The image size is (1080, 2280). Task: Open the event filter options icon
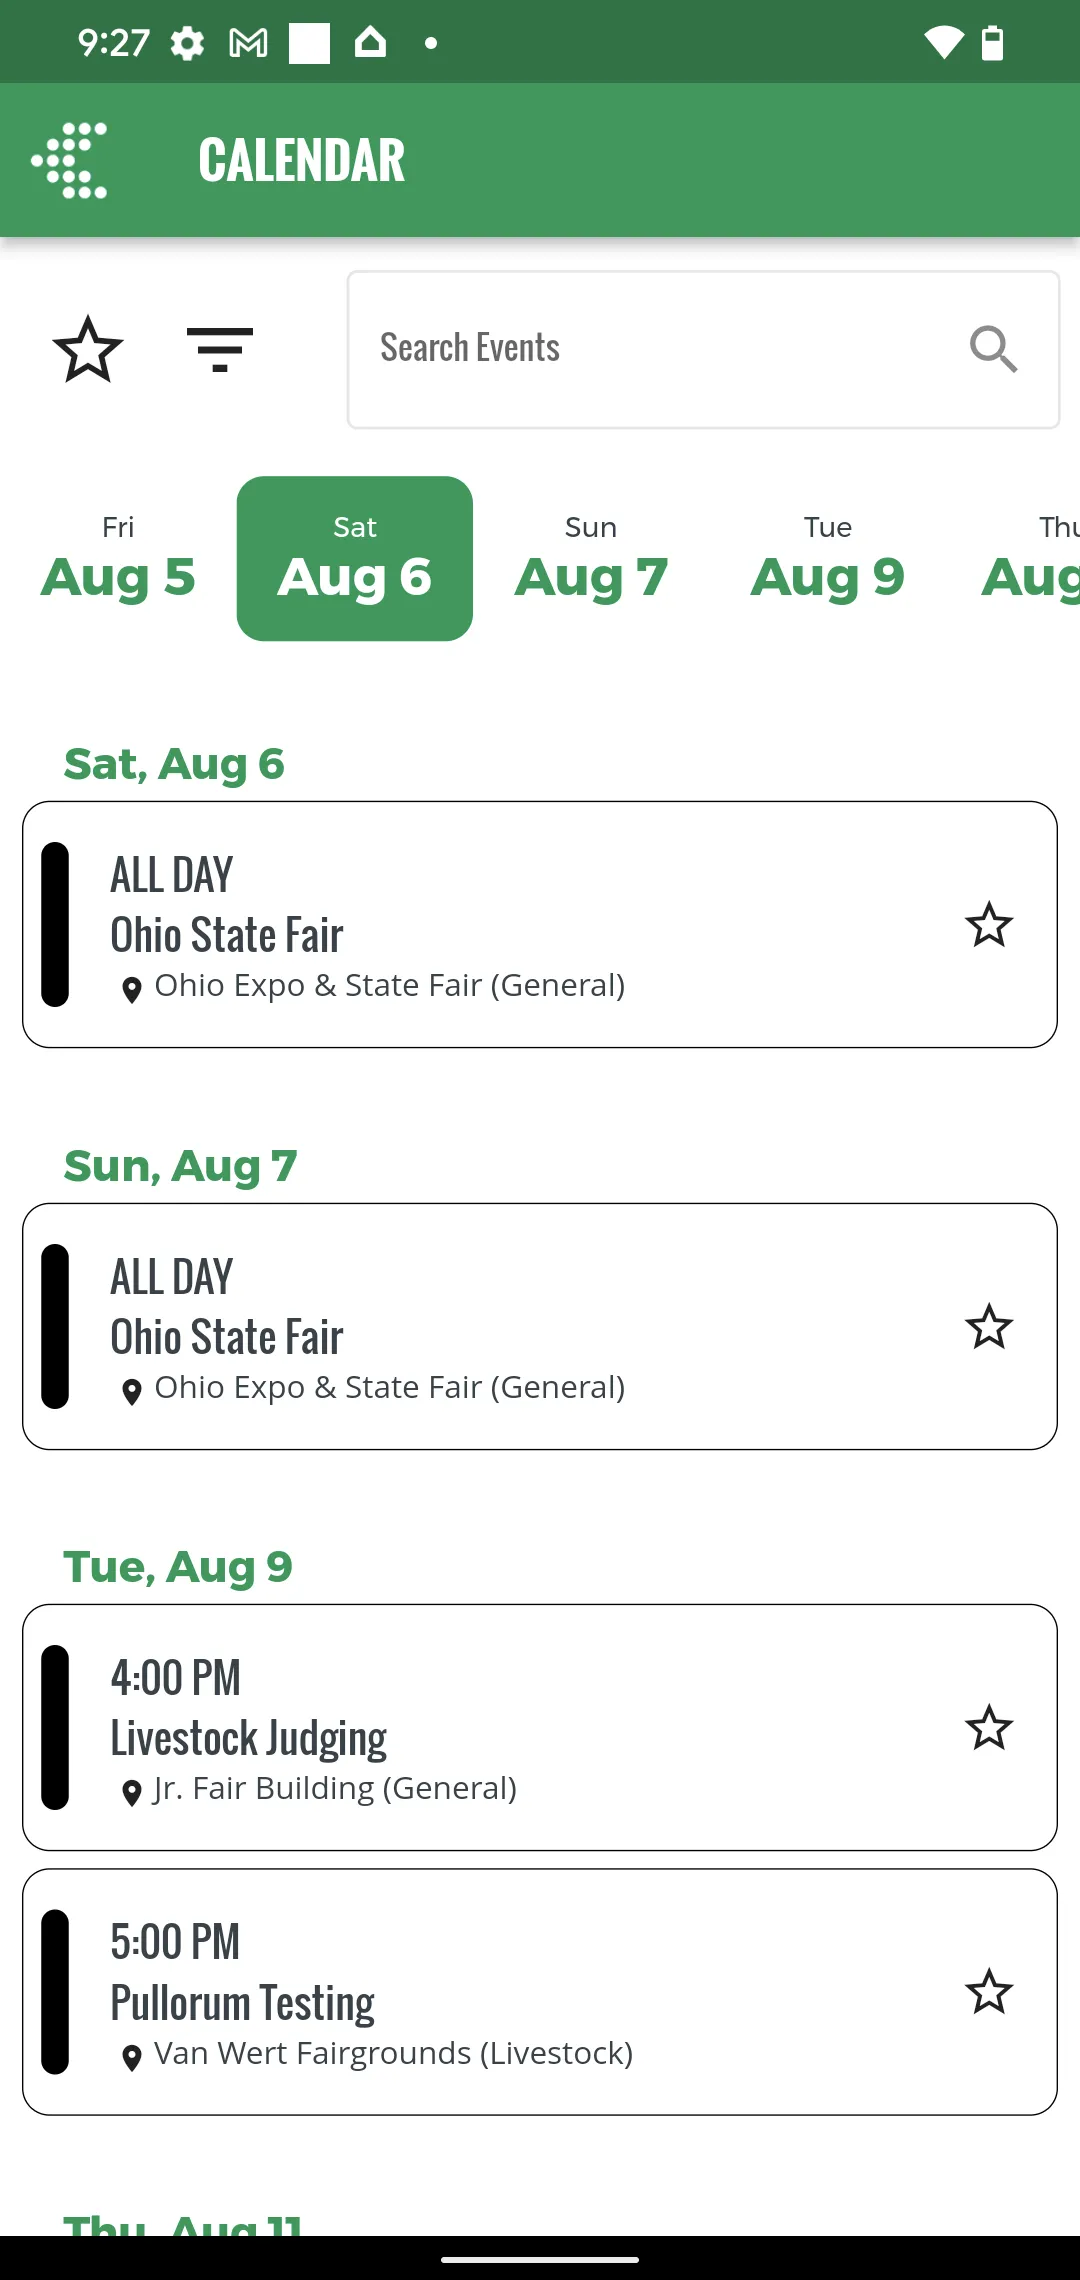click(220, 350)
